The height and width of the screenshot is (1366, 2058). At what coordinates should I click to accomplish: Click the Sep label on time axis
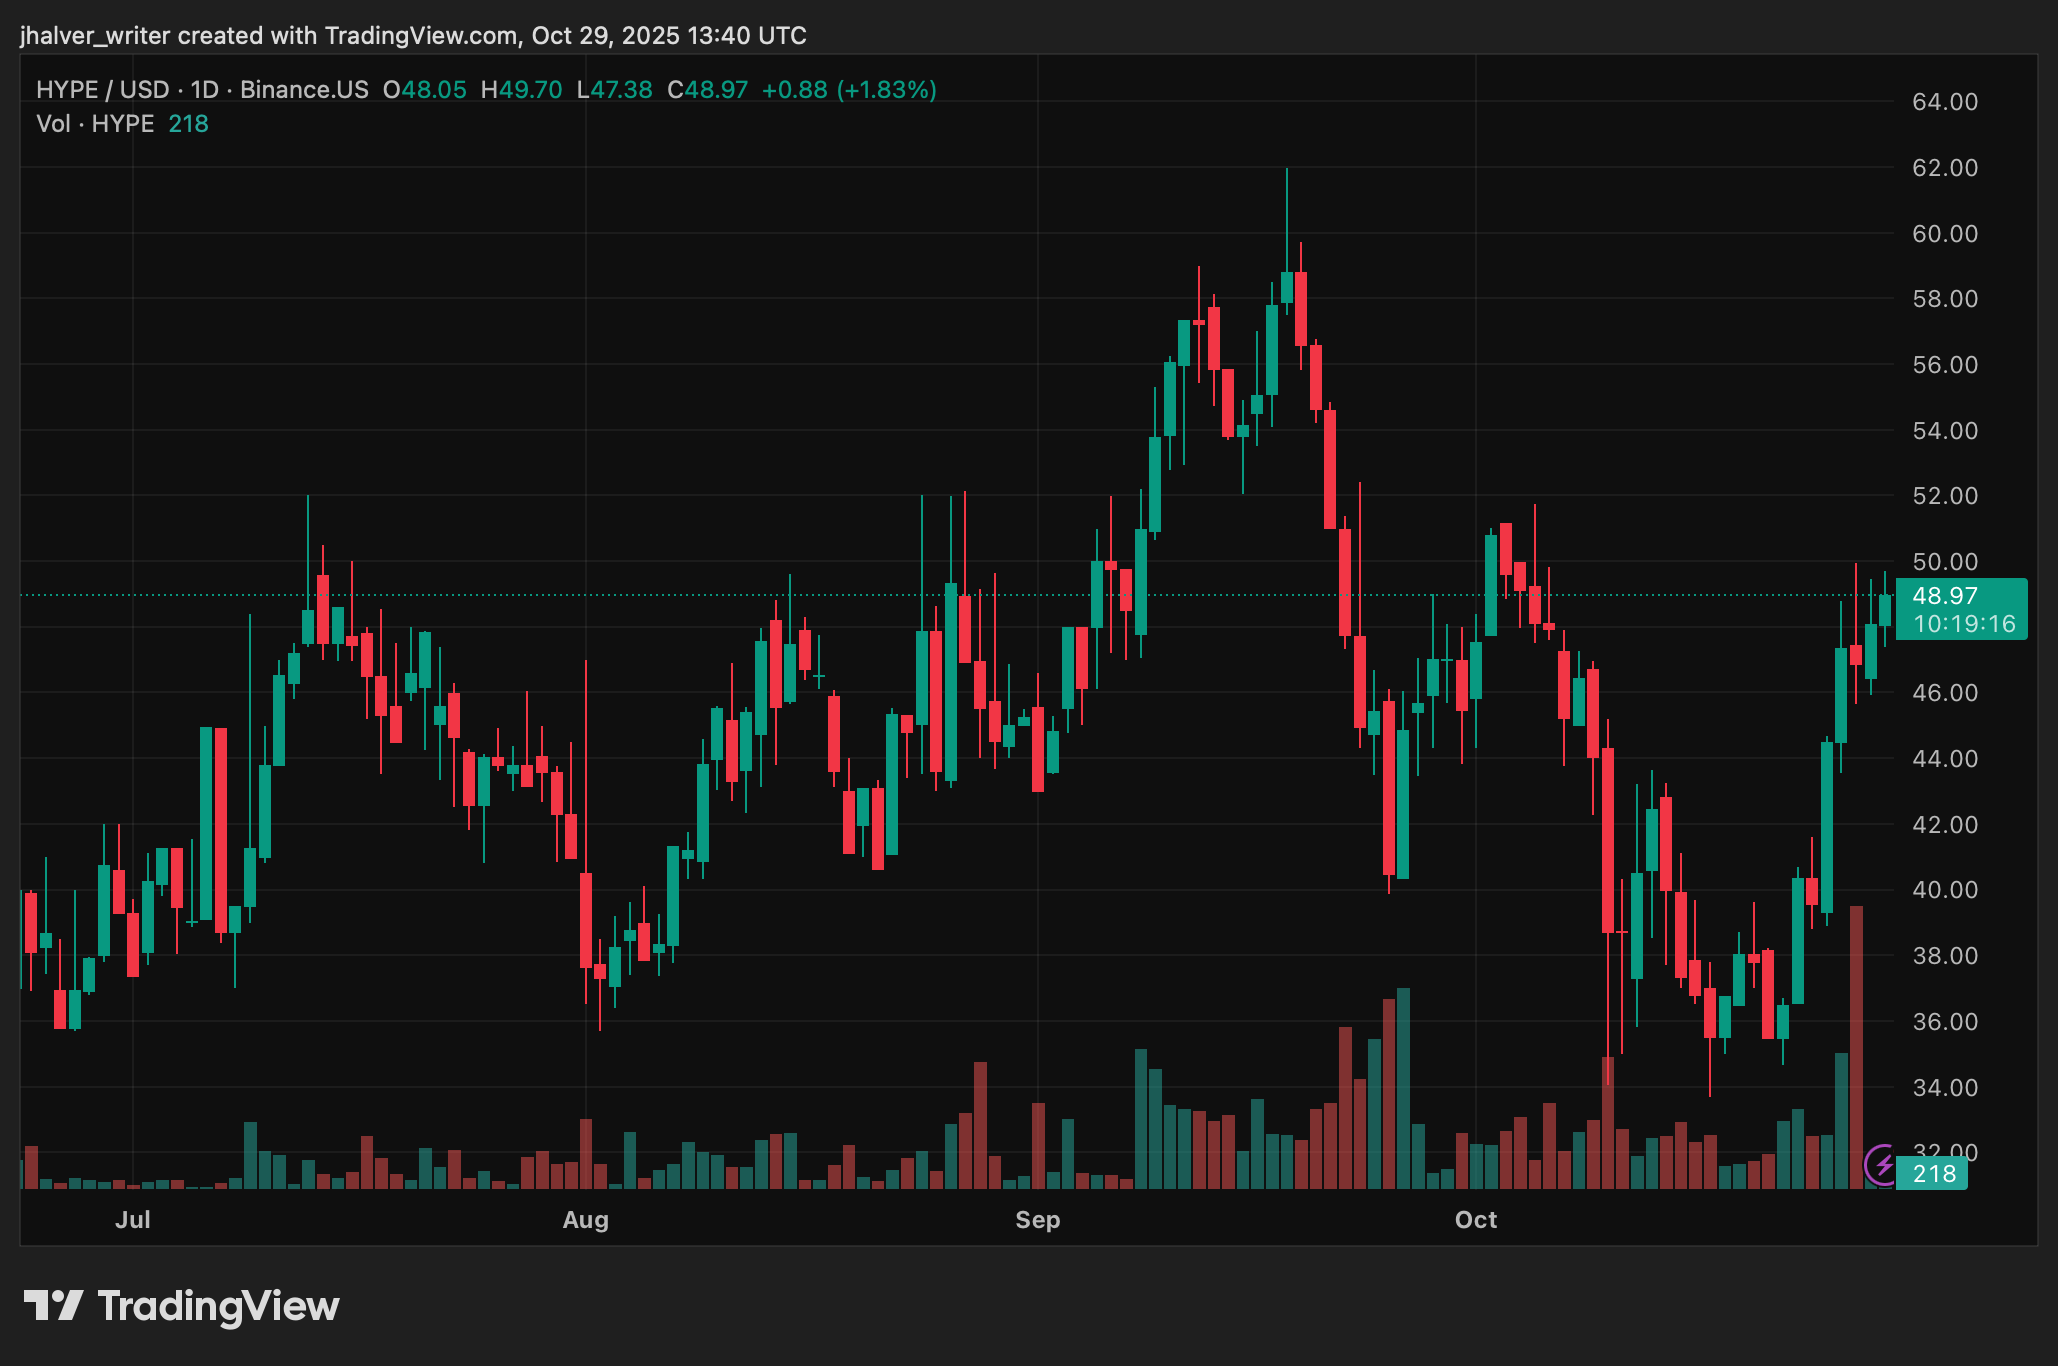coord(1038,1220)
